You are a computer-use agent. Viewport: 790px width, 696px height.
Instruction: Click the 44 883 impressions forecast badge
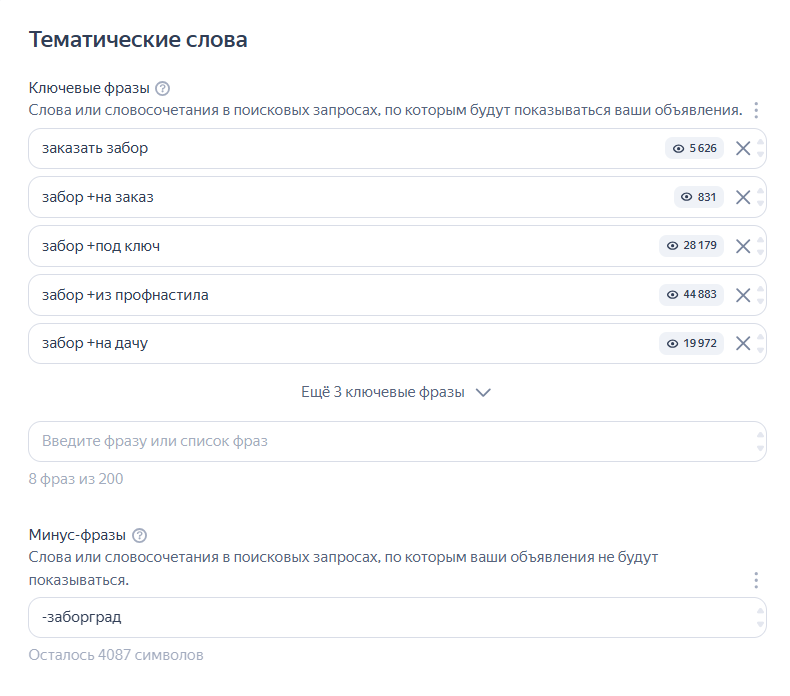691,295
